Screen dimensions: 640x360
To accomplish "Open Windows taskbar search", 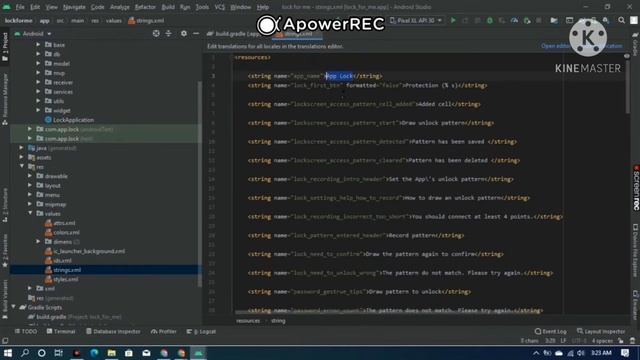I will coord(24,353).
